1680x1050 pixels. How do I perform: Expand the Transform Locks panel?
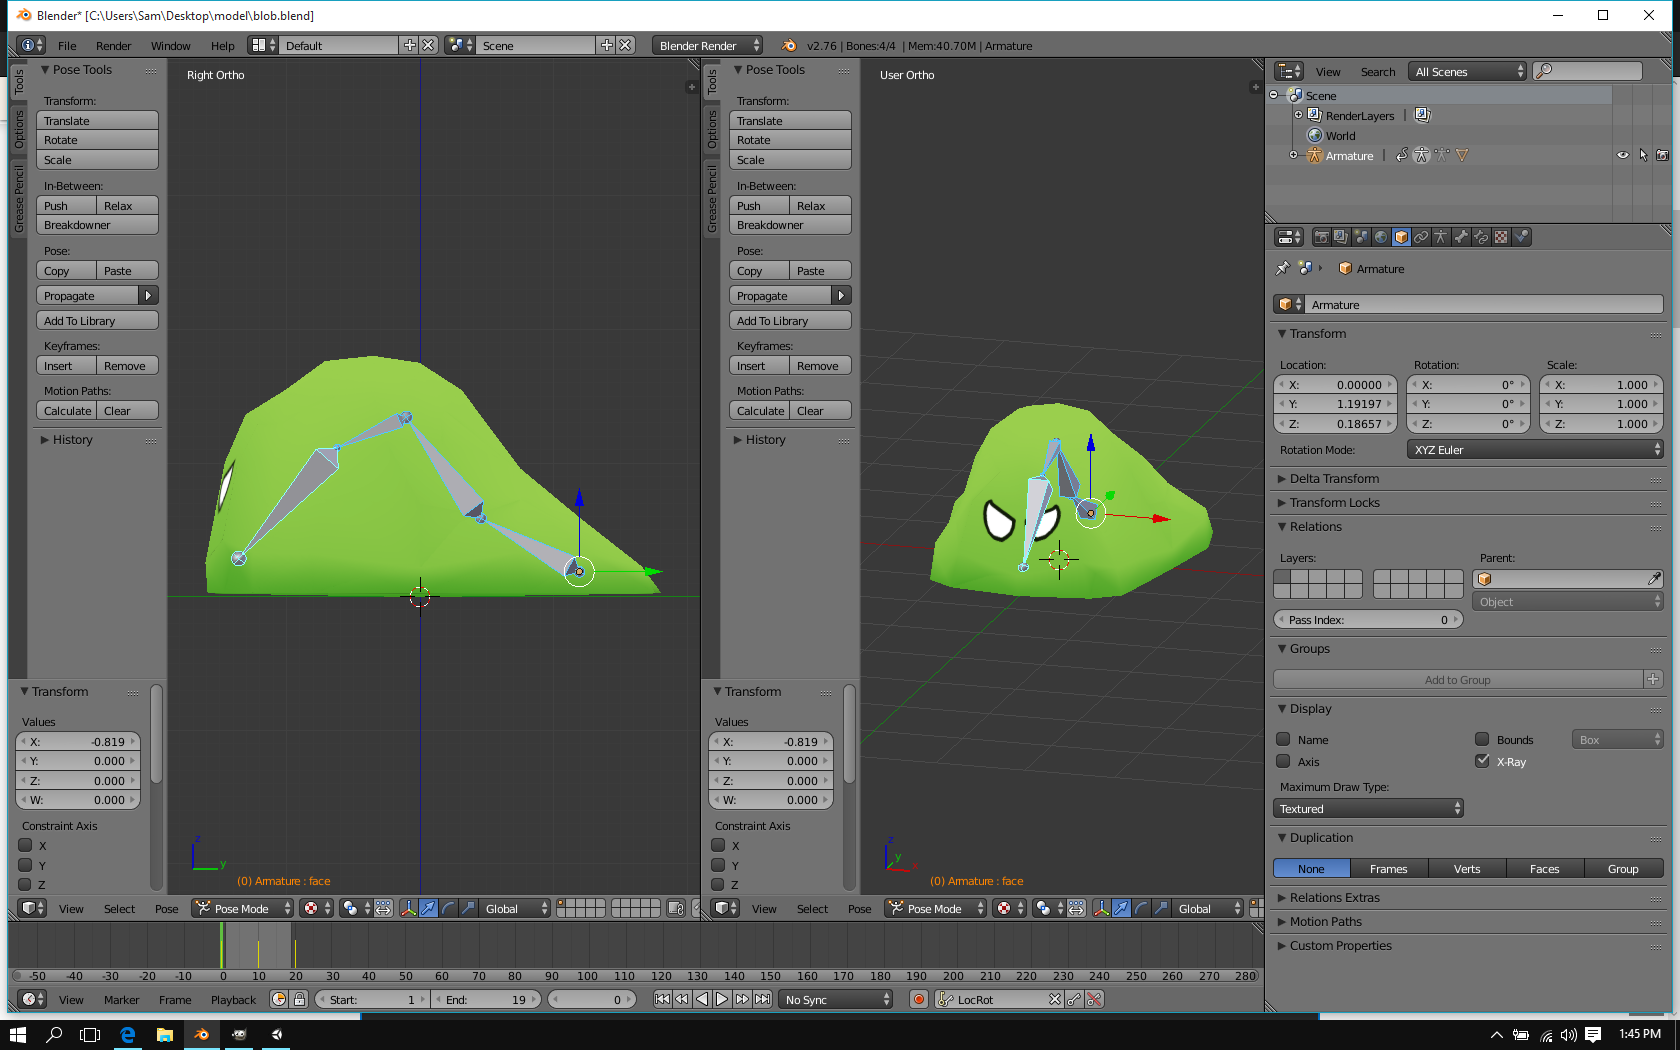[1334, 503]
